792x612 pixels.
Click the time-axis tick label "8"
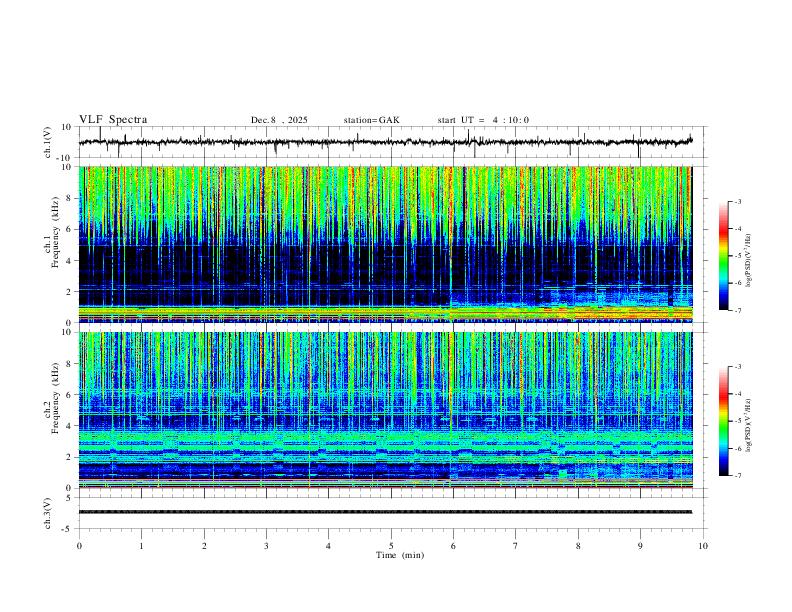click(578, 546)
